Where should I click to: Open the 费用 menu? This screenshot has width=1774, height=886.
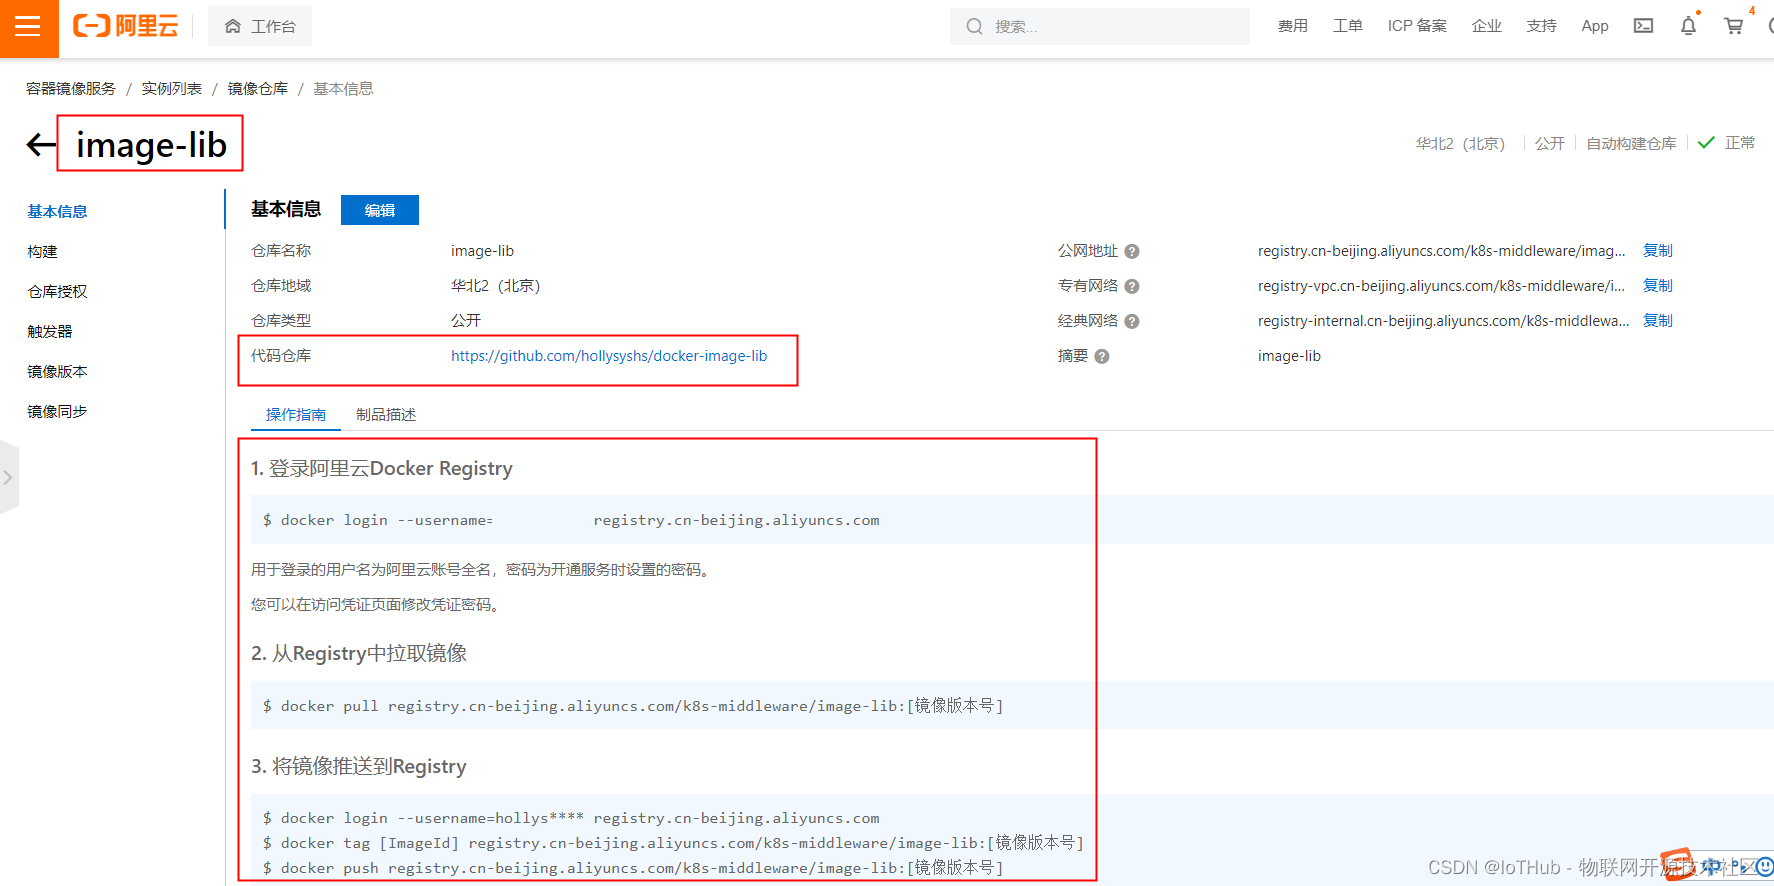click(x=1292, y=26)
